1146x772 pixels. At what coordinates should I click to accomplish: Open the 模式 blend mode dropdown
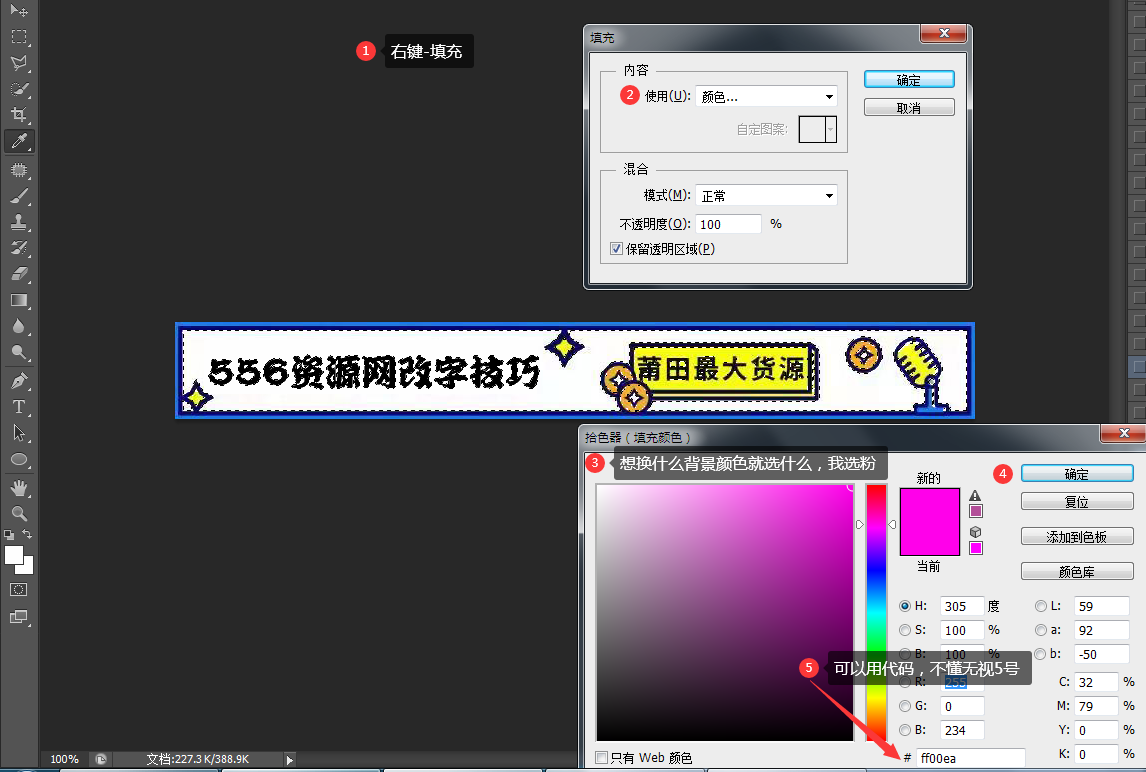pos(766,196)
